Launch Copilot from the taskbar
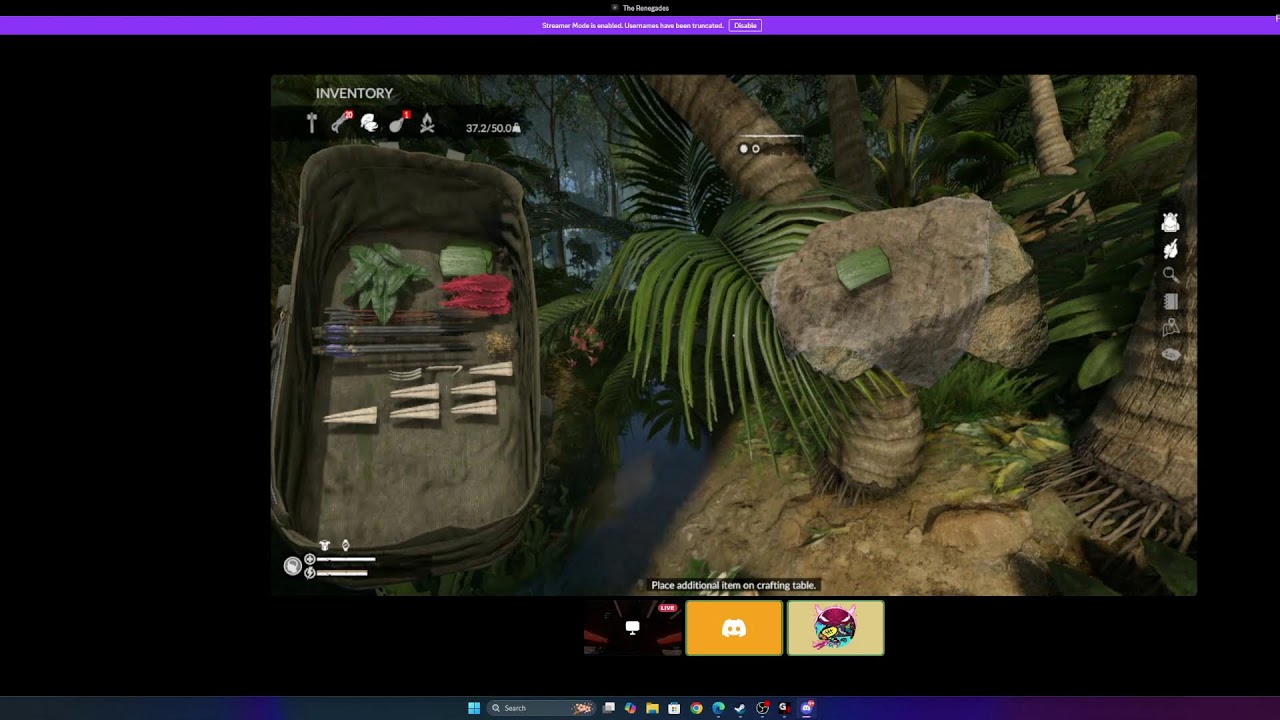Screen dimensions: 1280x720 pos(630,708)
